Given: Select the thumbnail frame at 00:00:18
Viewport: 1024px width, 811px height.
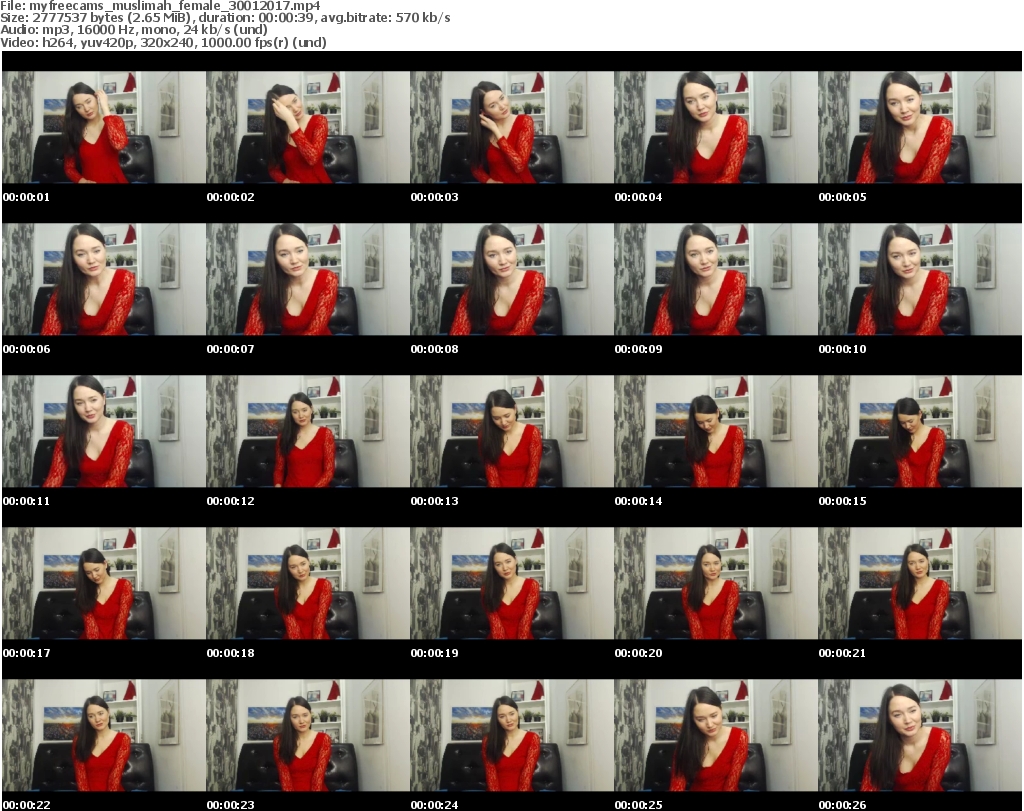Looking at the screenshot, I should click(x=308, y=583).
